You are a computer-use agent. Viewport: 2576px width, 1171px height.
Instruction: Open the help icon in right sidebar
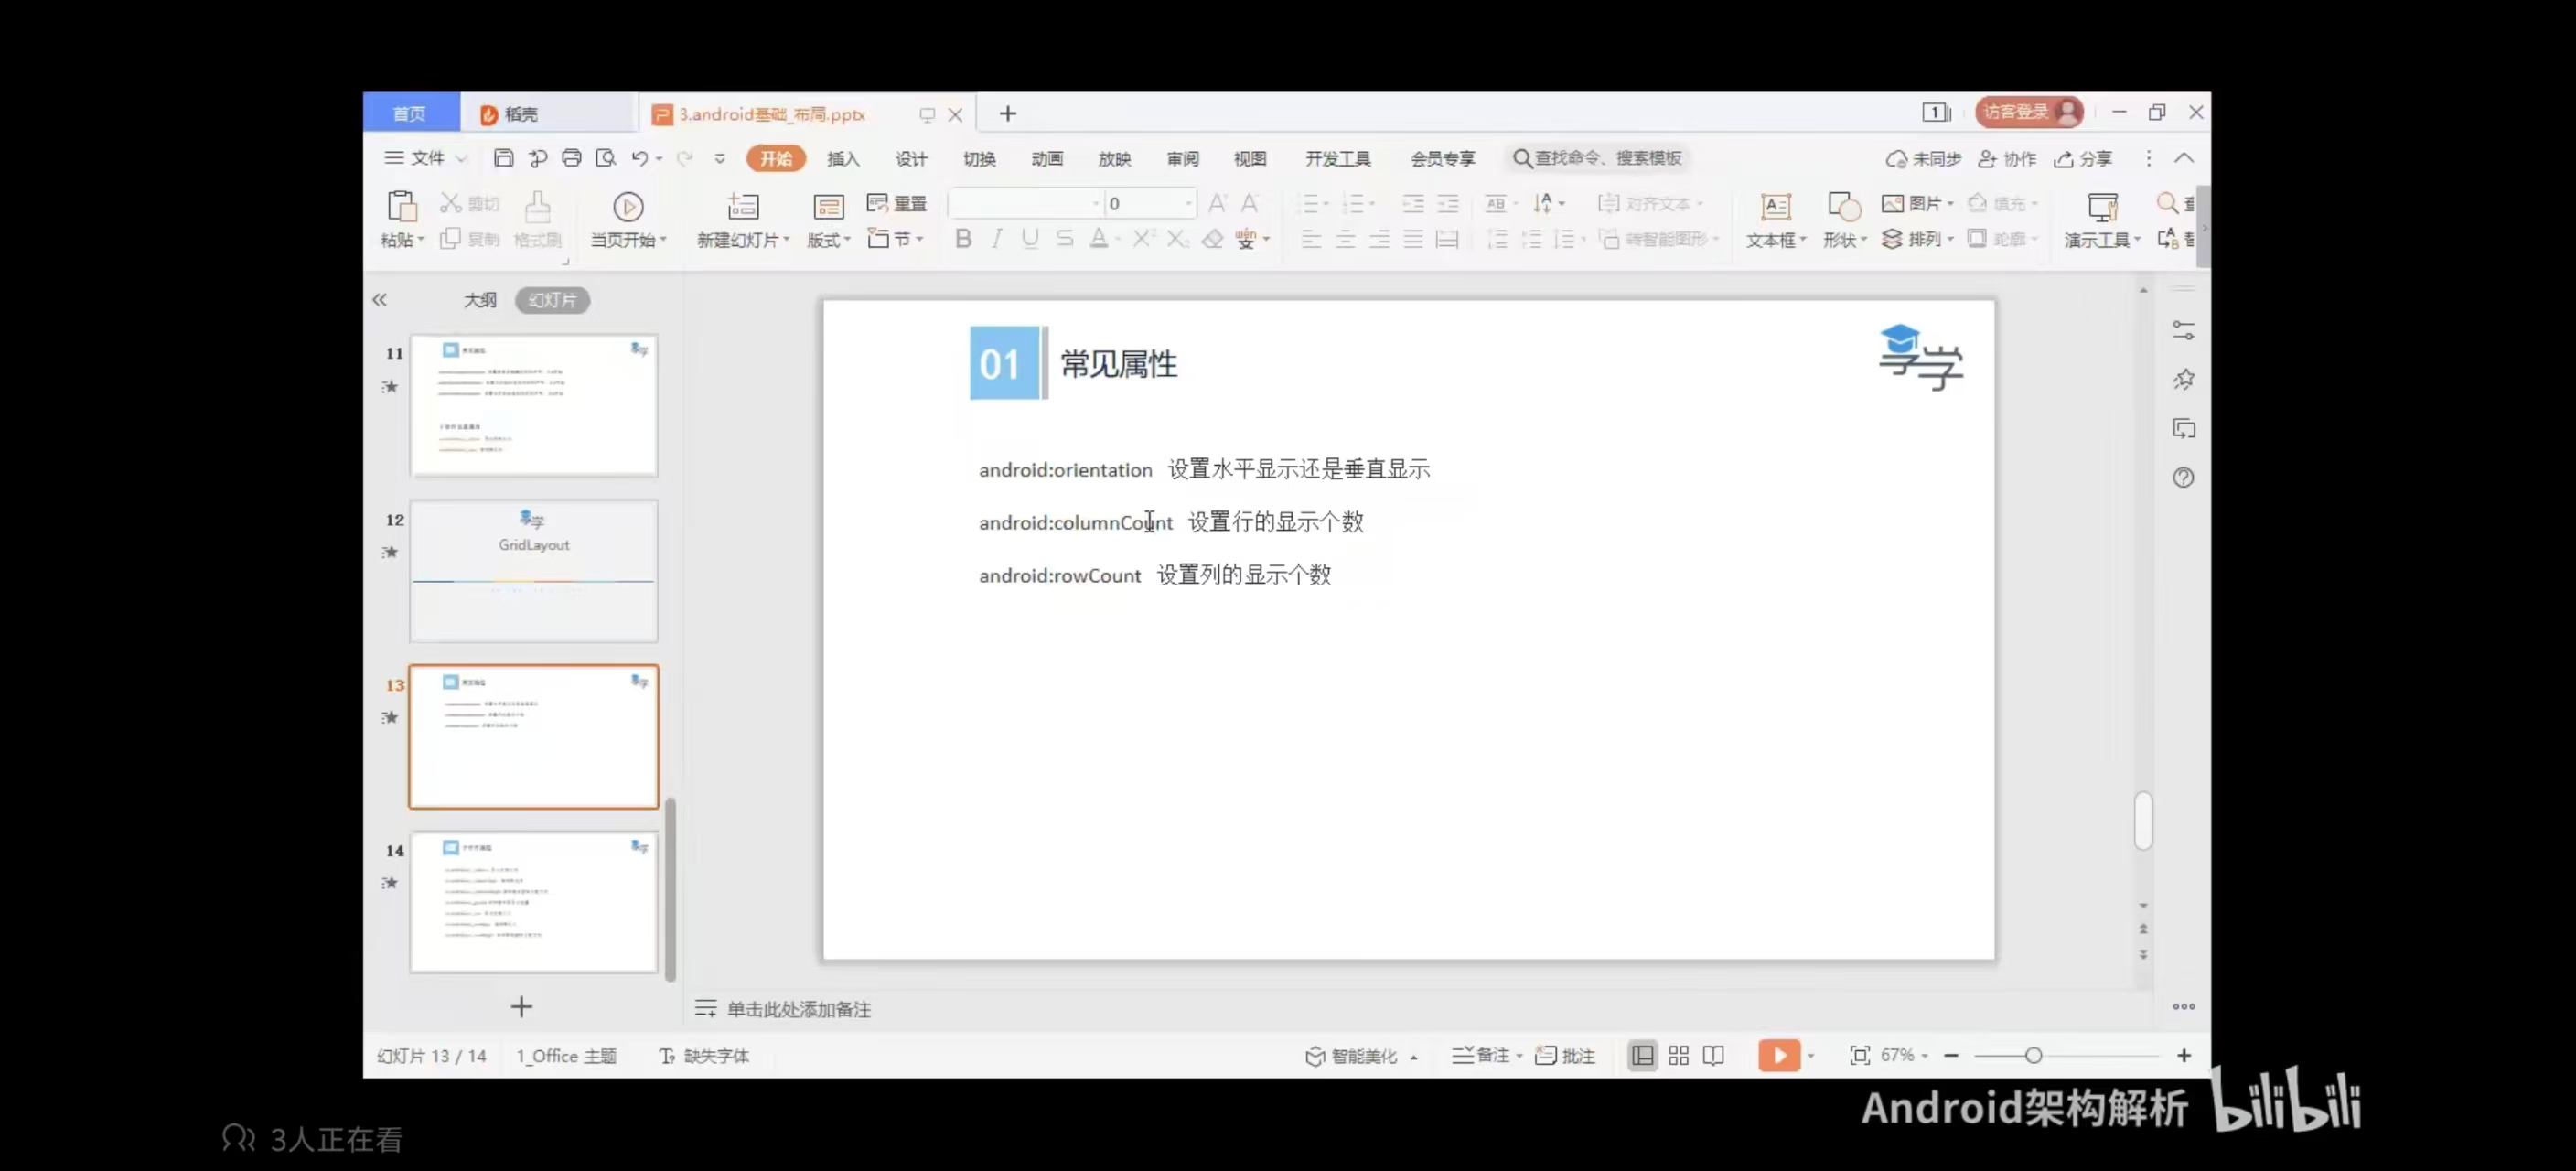2183,477
